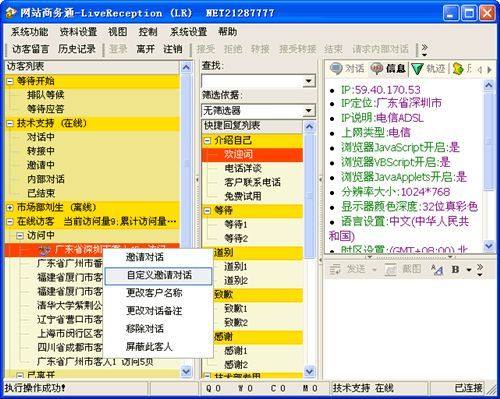Select 对话中 in visitor list

click(41, 137)
